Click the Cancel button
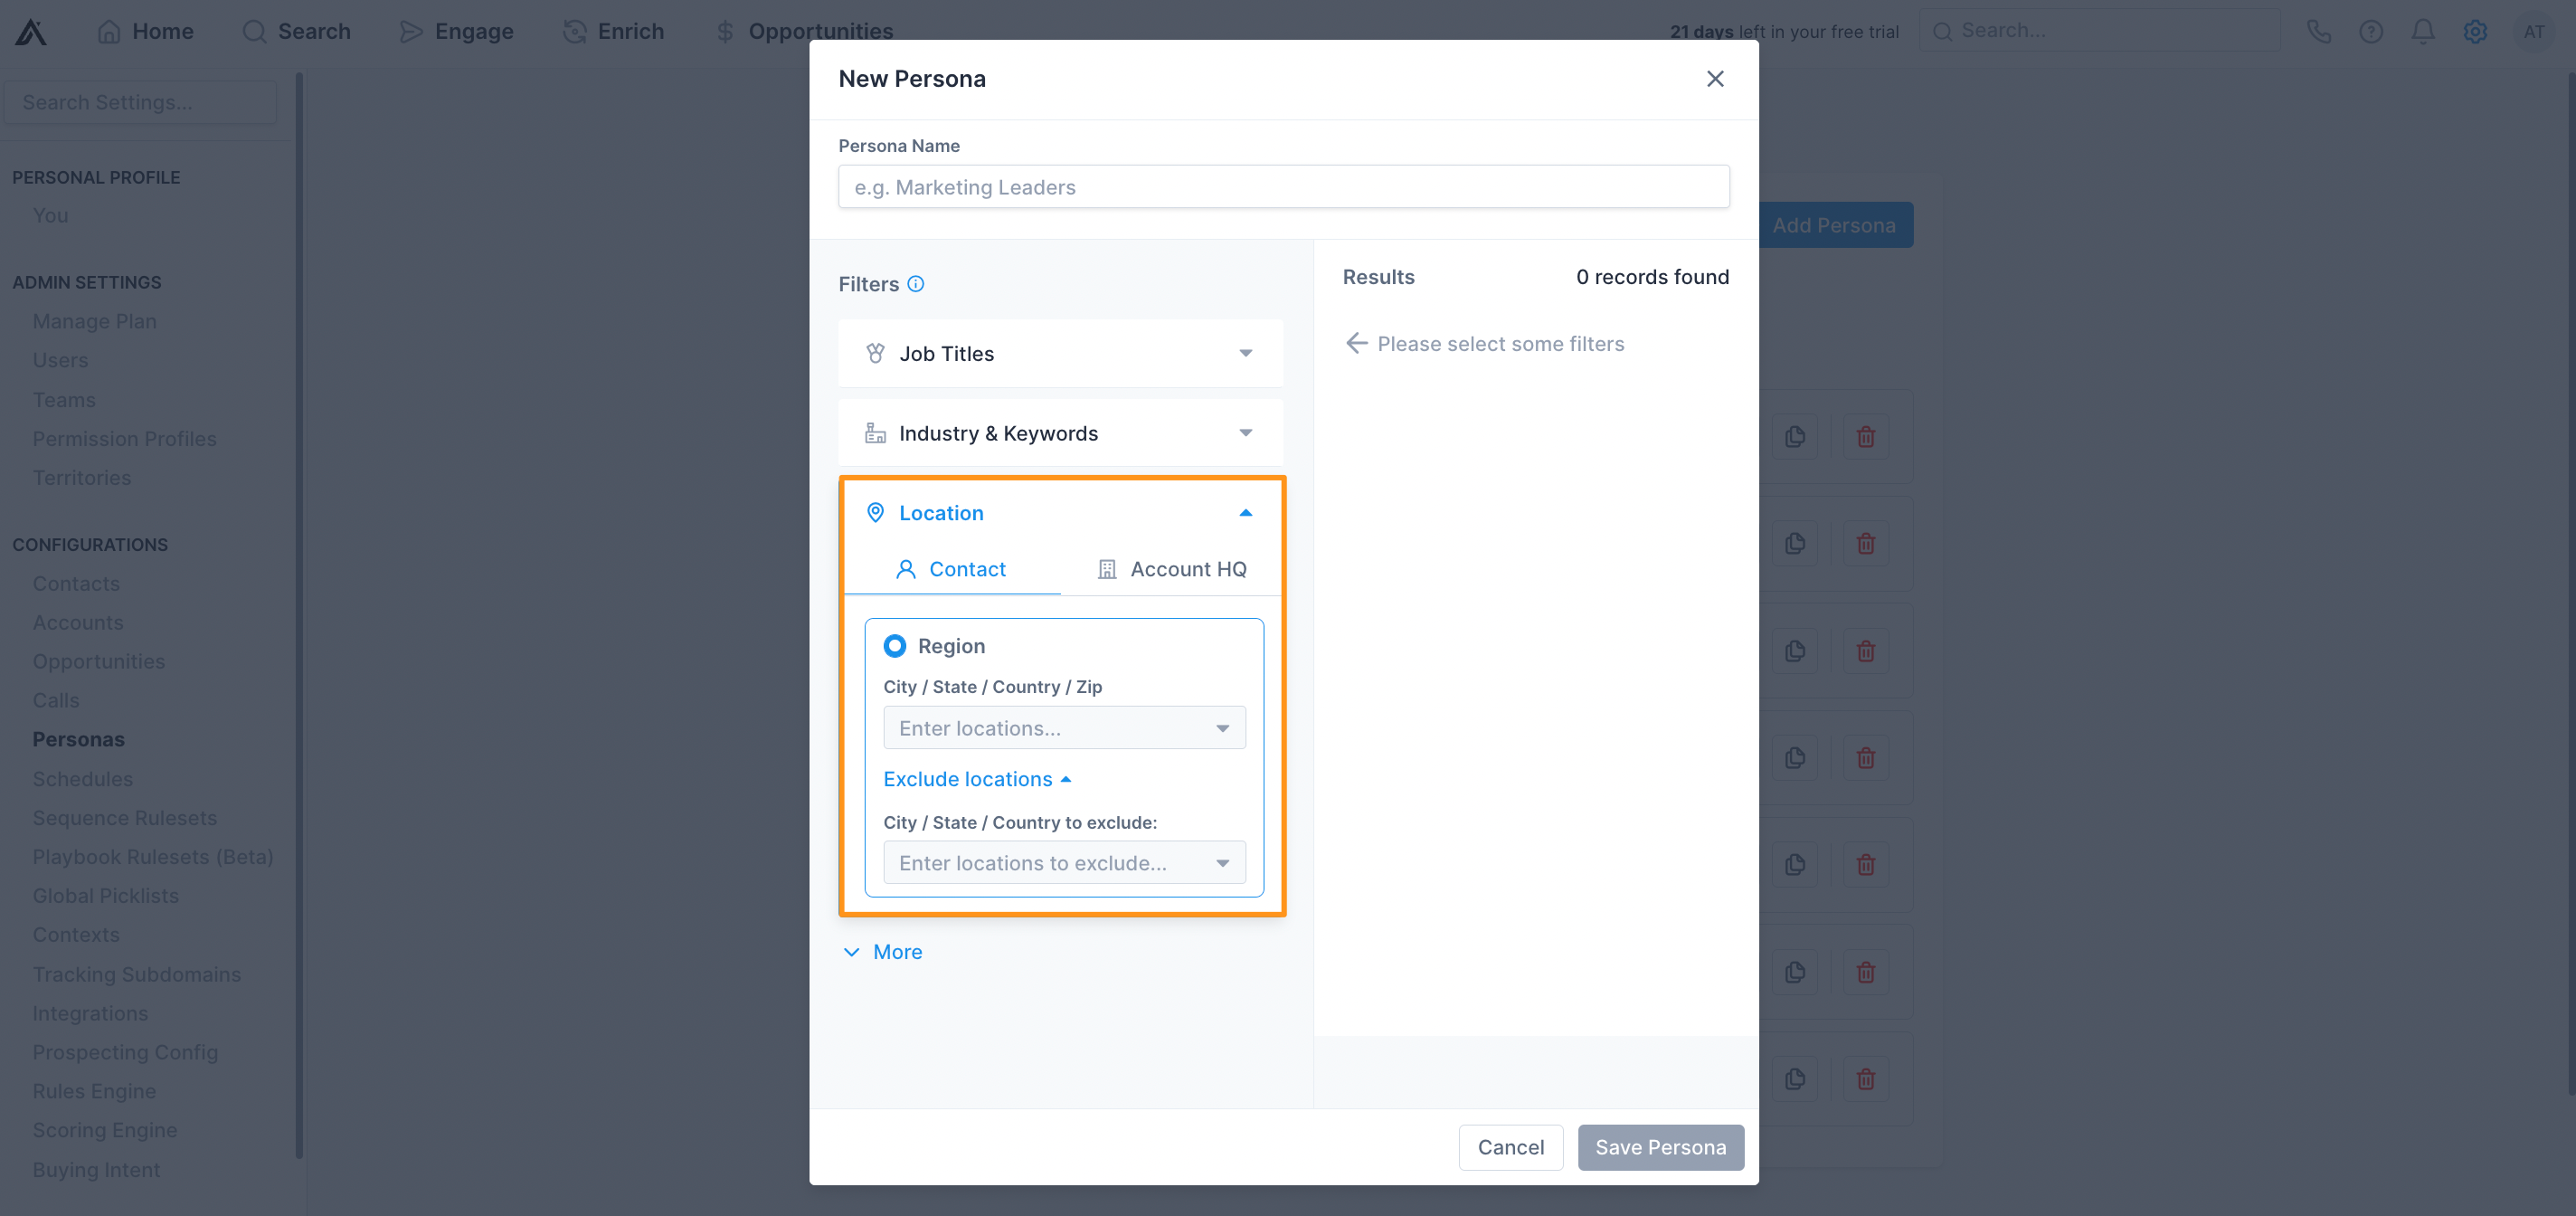 click(1510, 1147)
